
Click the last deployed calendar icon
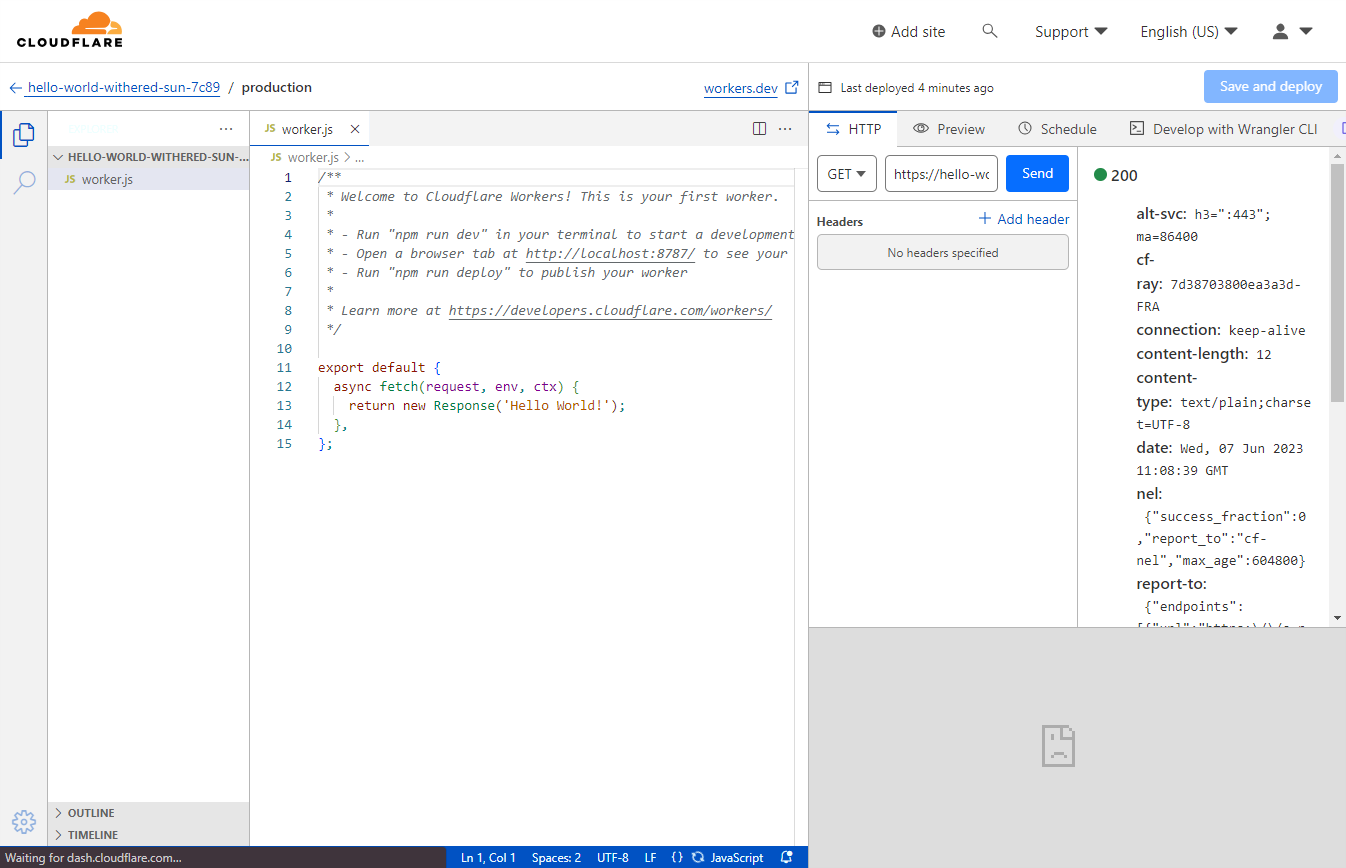(826, 88)
